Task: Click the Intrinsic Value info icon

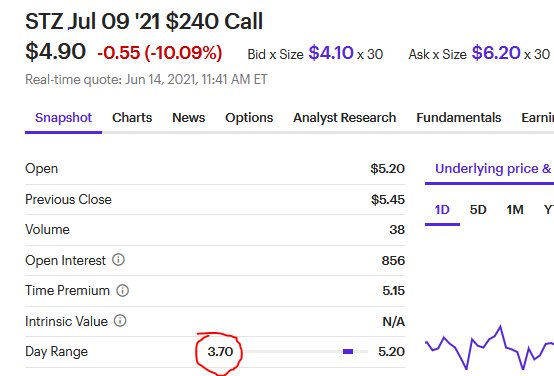Action: pos(120,321)
